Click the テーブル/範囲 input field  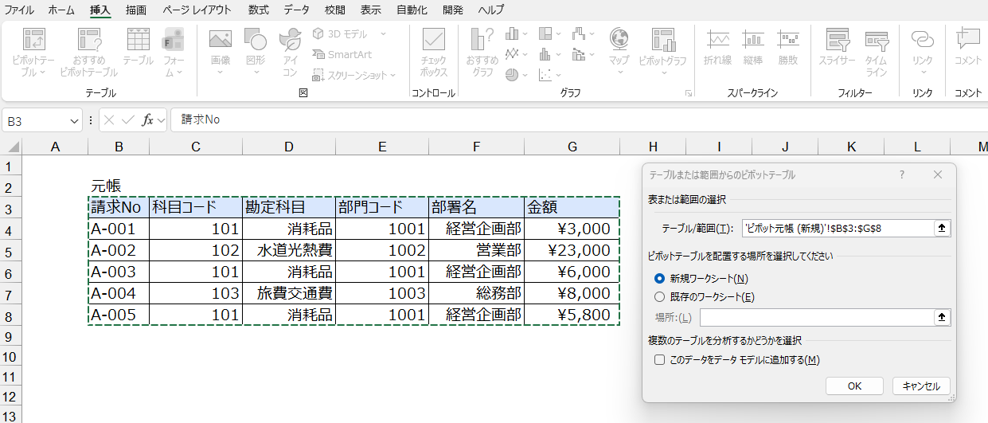pos(837,228)
